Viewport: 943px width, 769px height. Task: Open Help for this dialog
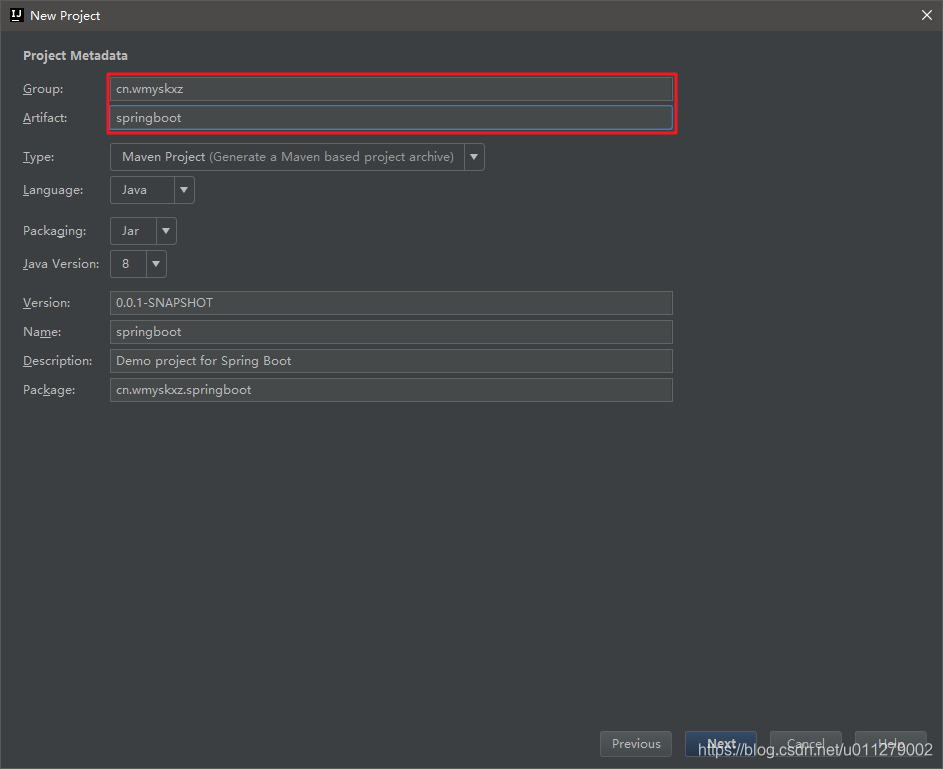890,744
